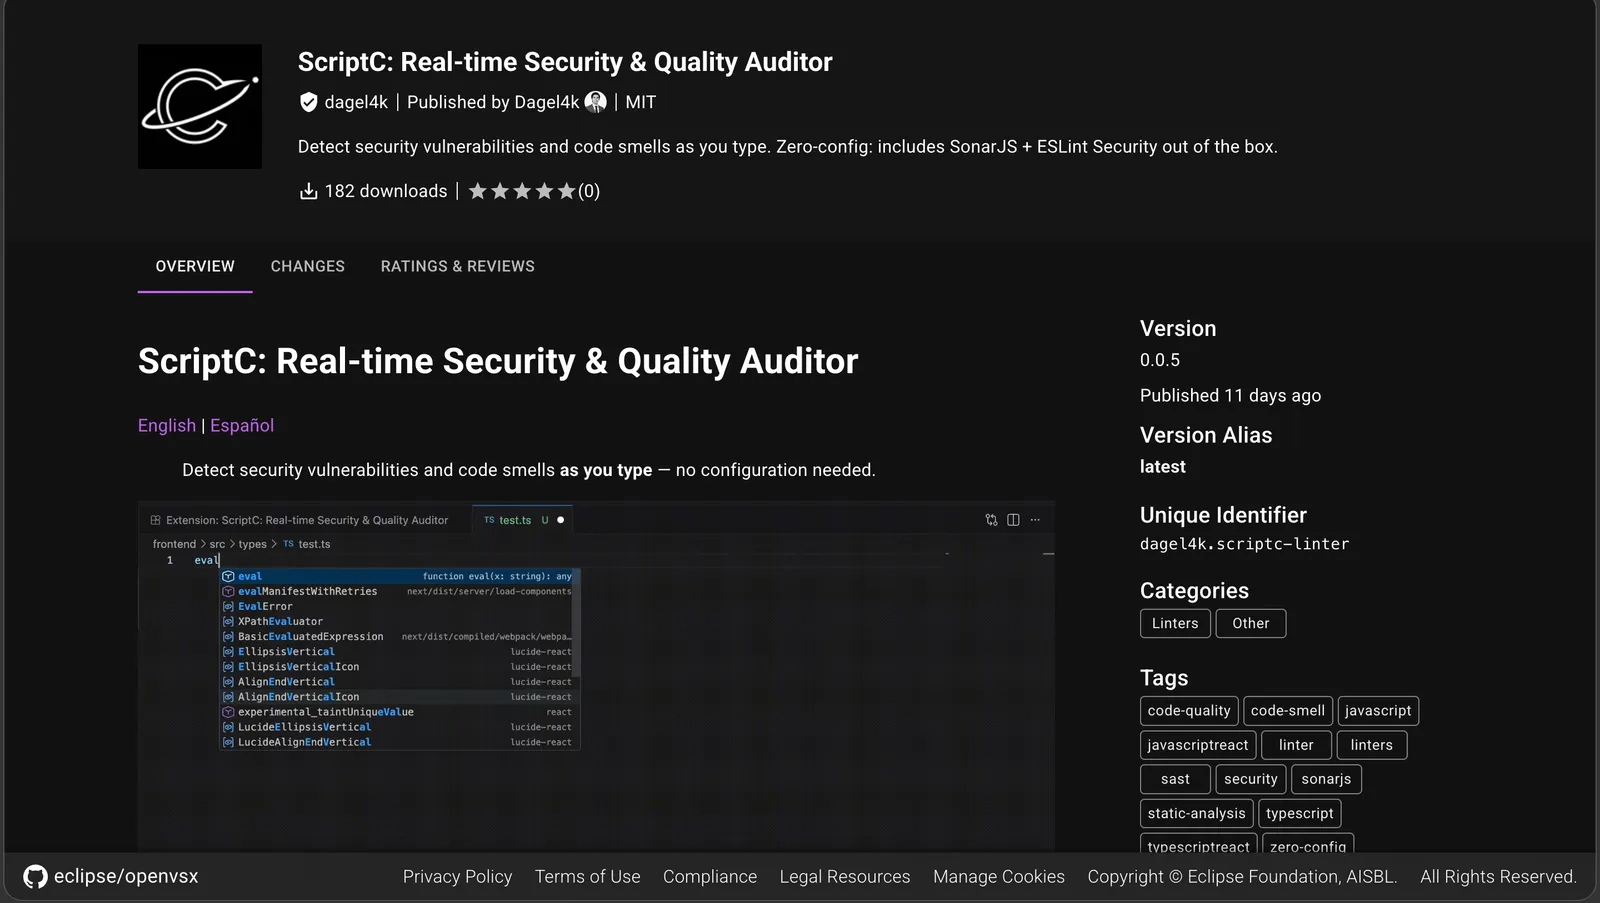Click the verified shield icon beside dagel4k

point(309,102)
